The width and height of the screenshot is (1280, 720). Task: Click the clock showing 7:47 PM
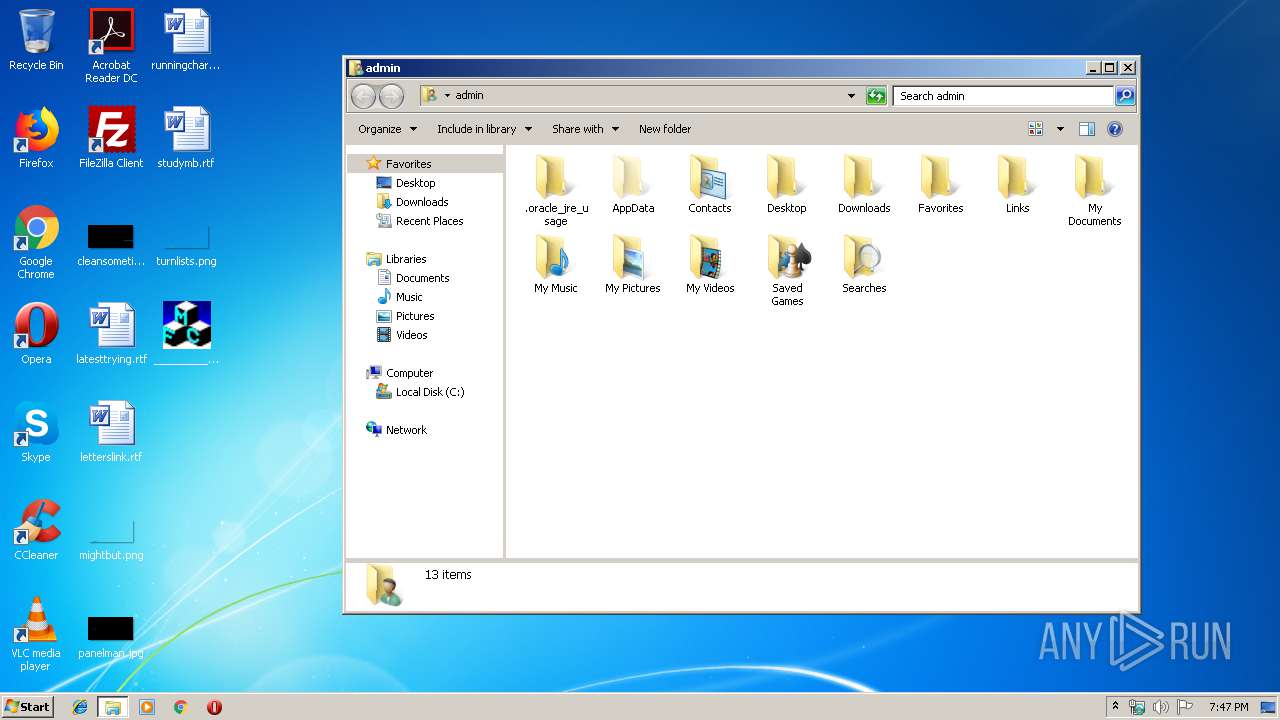pyautogui.click(x=1228, y=707)
